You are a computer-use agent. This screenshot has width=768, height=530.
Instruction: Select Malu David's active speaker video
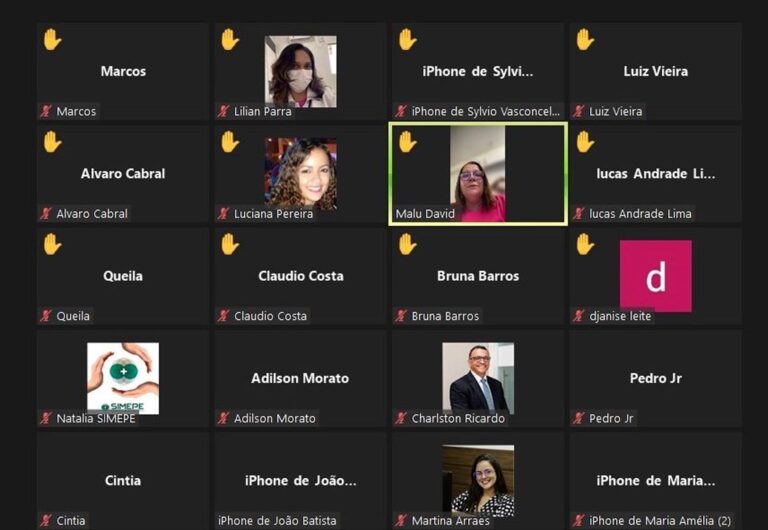[x=478, y=174]
